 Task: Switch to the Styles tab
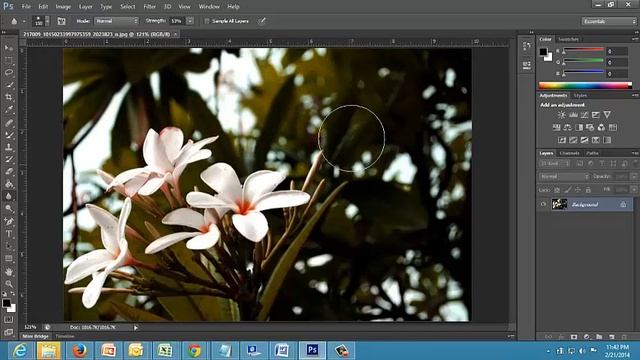580,95
